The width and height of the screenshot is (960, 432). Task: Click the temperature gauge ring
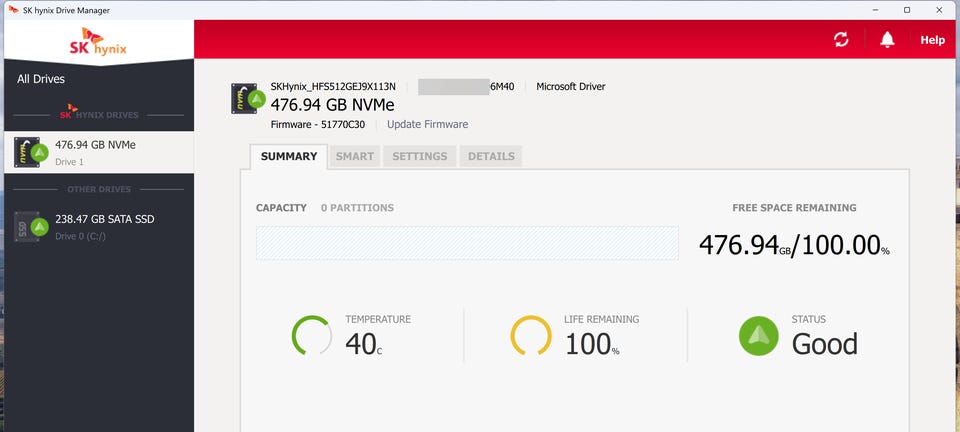click(x=312, y=335)
